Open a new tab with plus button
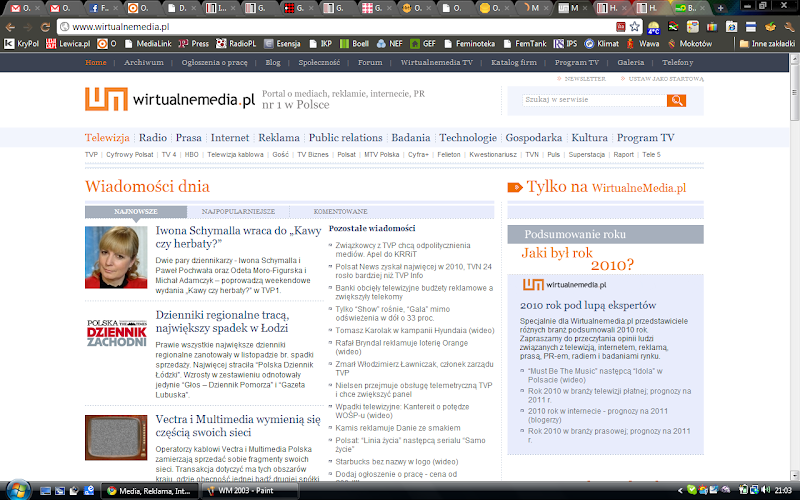 (720, 8)
